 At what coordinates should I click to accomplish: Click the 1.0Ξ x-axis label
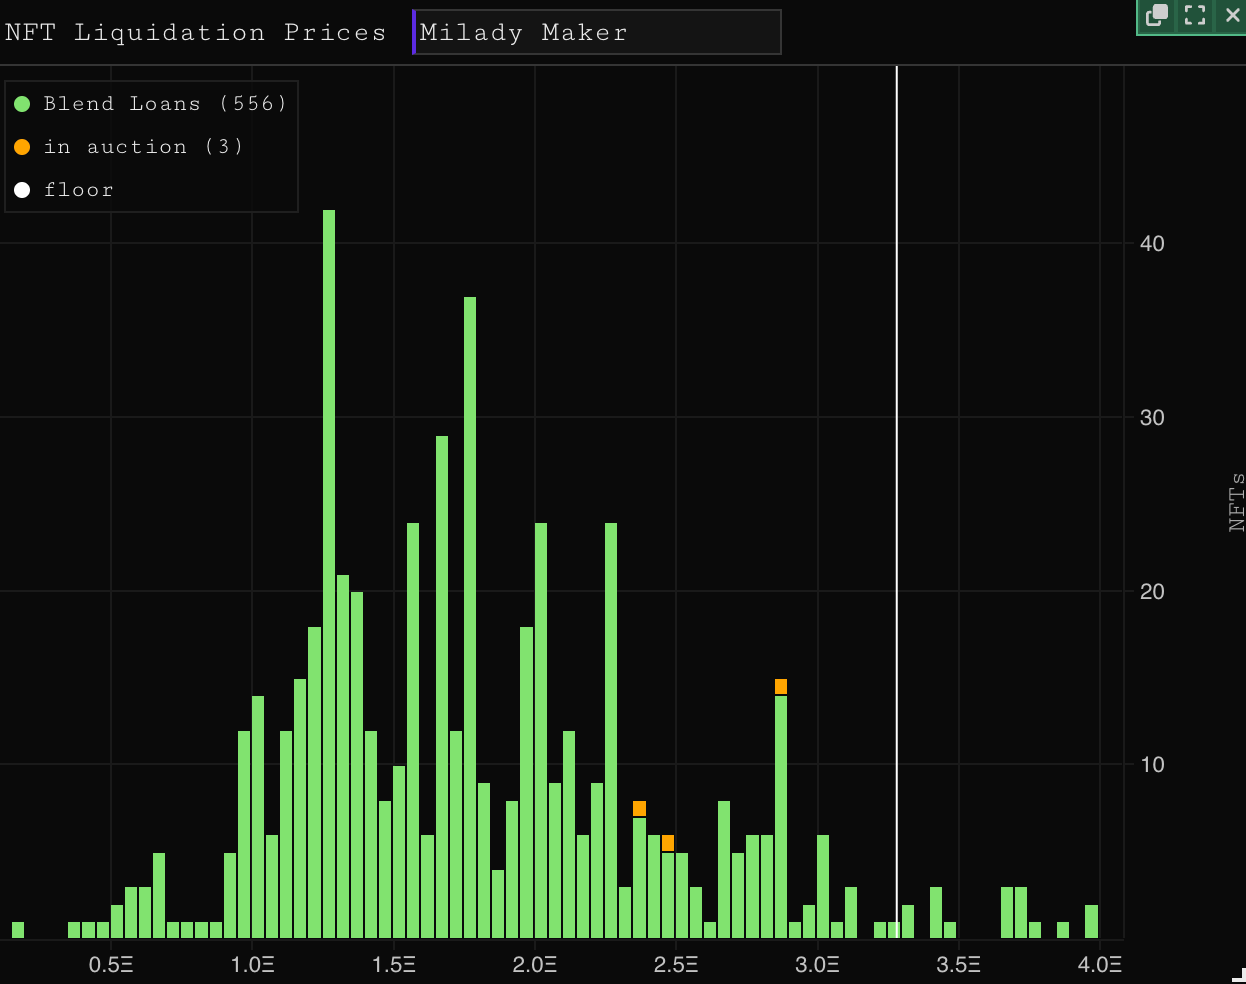click(x=252, y=964)
